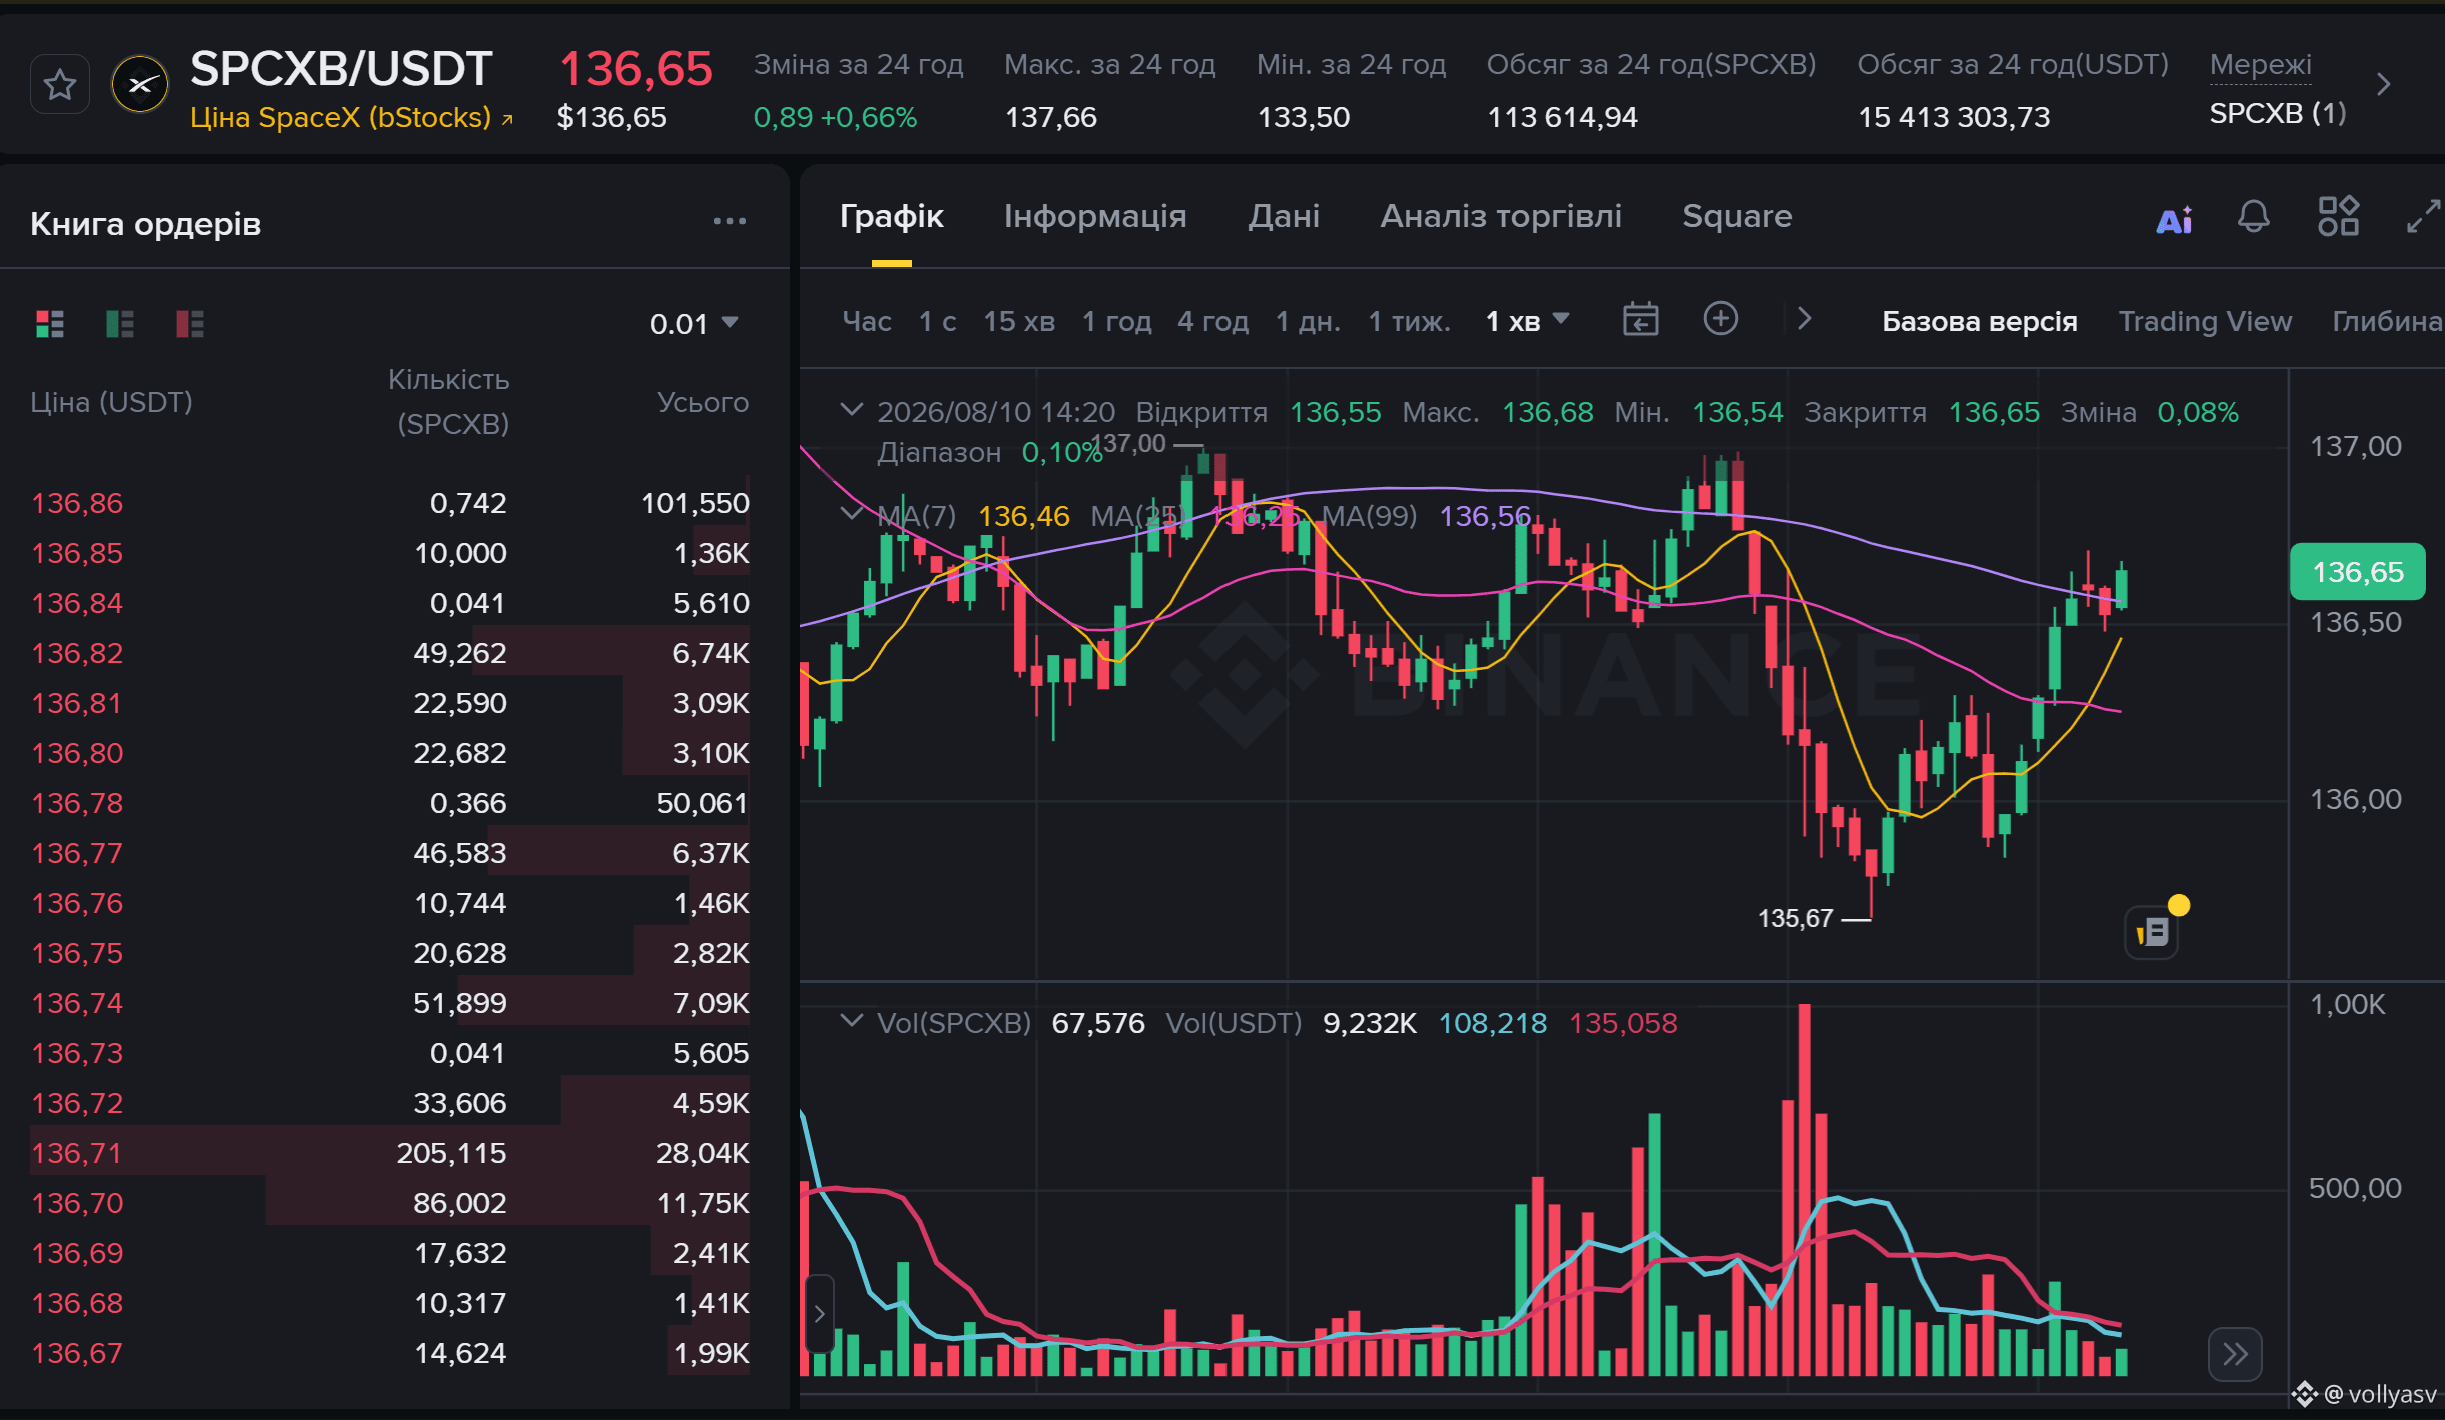
Task: Open the 0.01 price grouping dropdown
Action: point(694,323)
